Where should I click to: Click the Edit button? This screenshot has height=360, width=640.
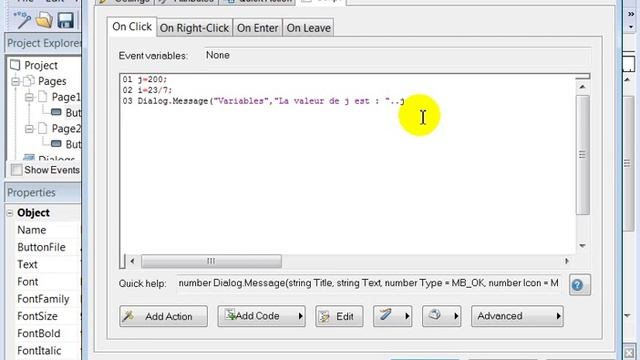click(x=339, y=316)
